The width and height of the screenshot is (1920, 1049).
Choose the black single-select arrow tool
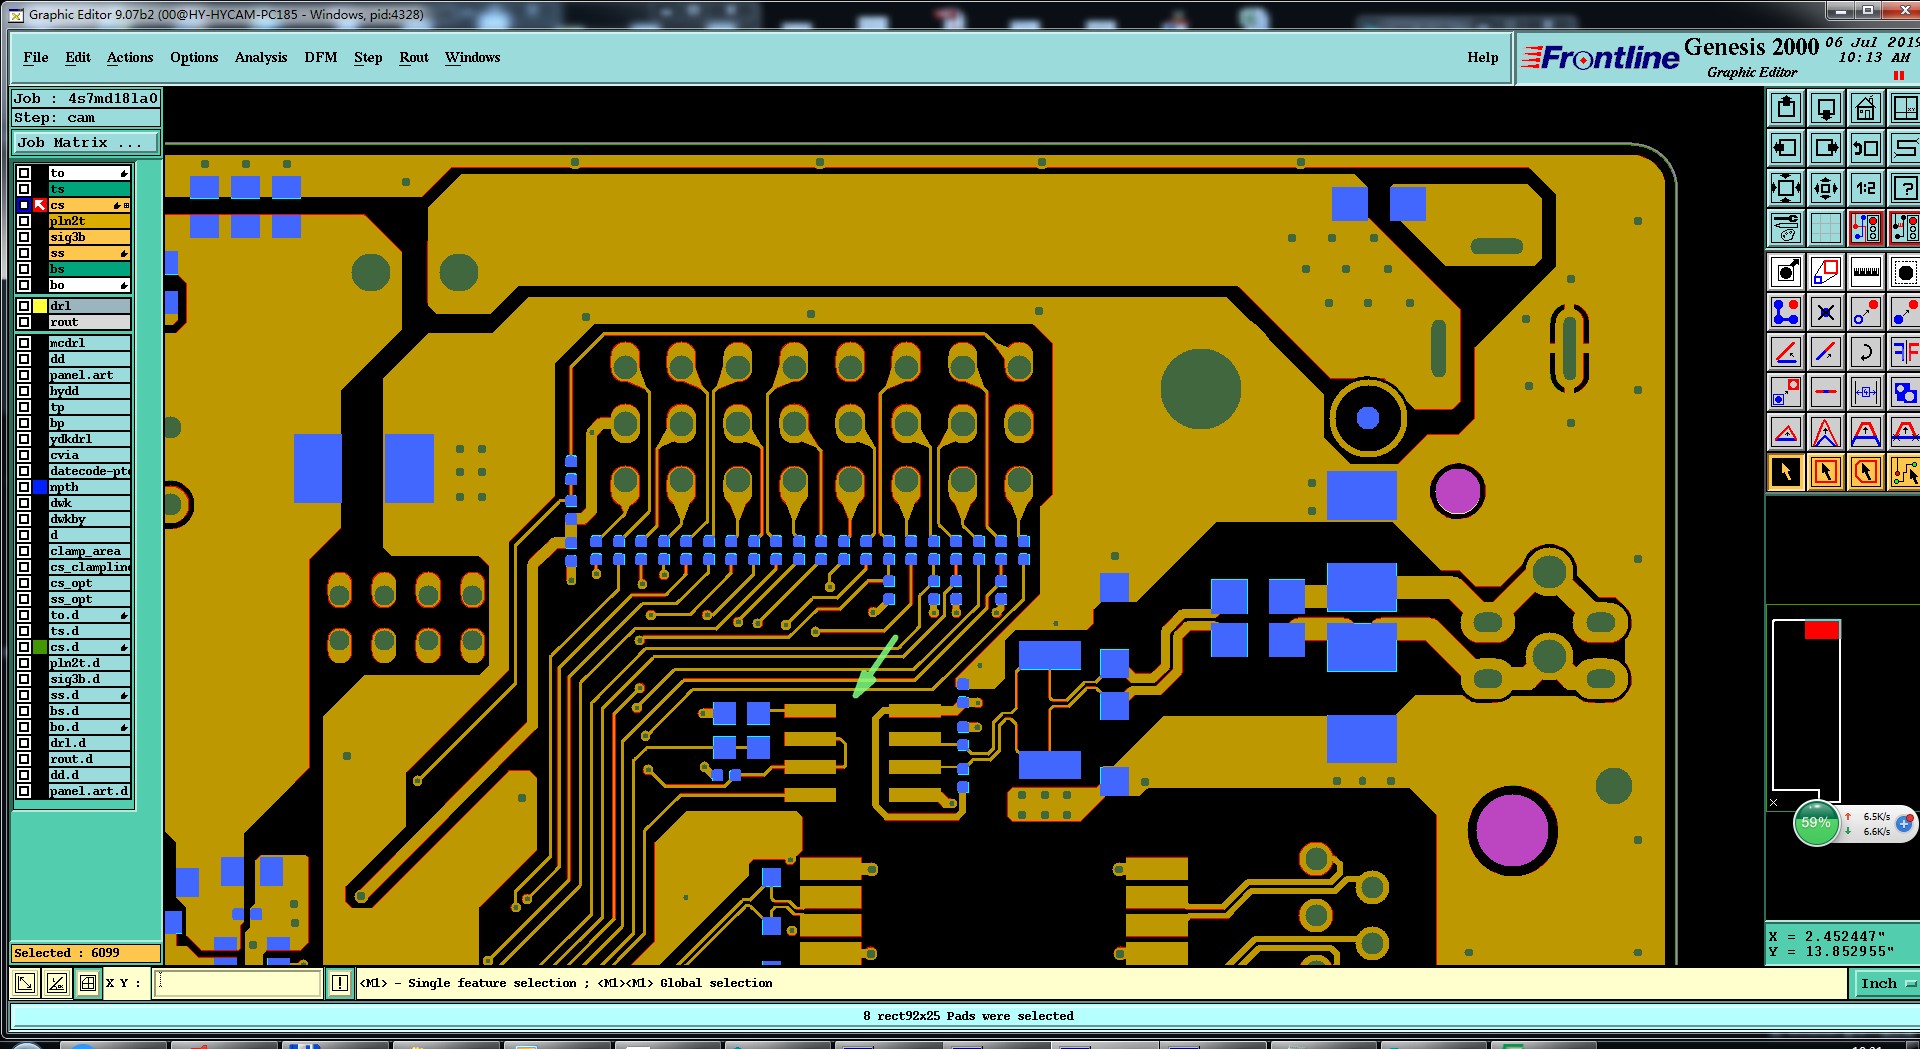point(1786,472)
